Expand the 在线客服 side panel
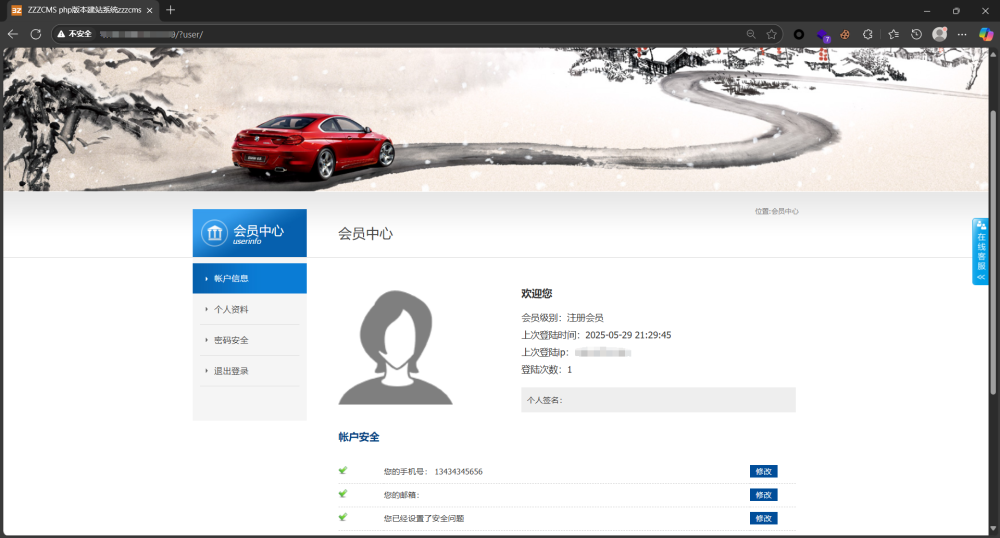This screenshot has width=1000, height=538. (x=981, y=251)
